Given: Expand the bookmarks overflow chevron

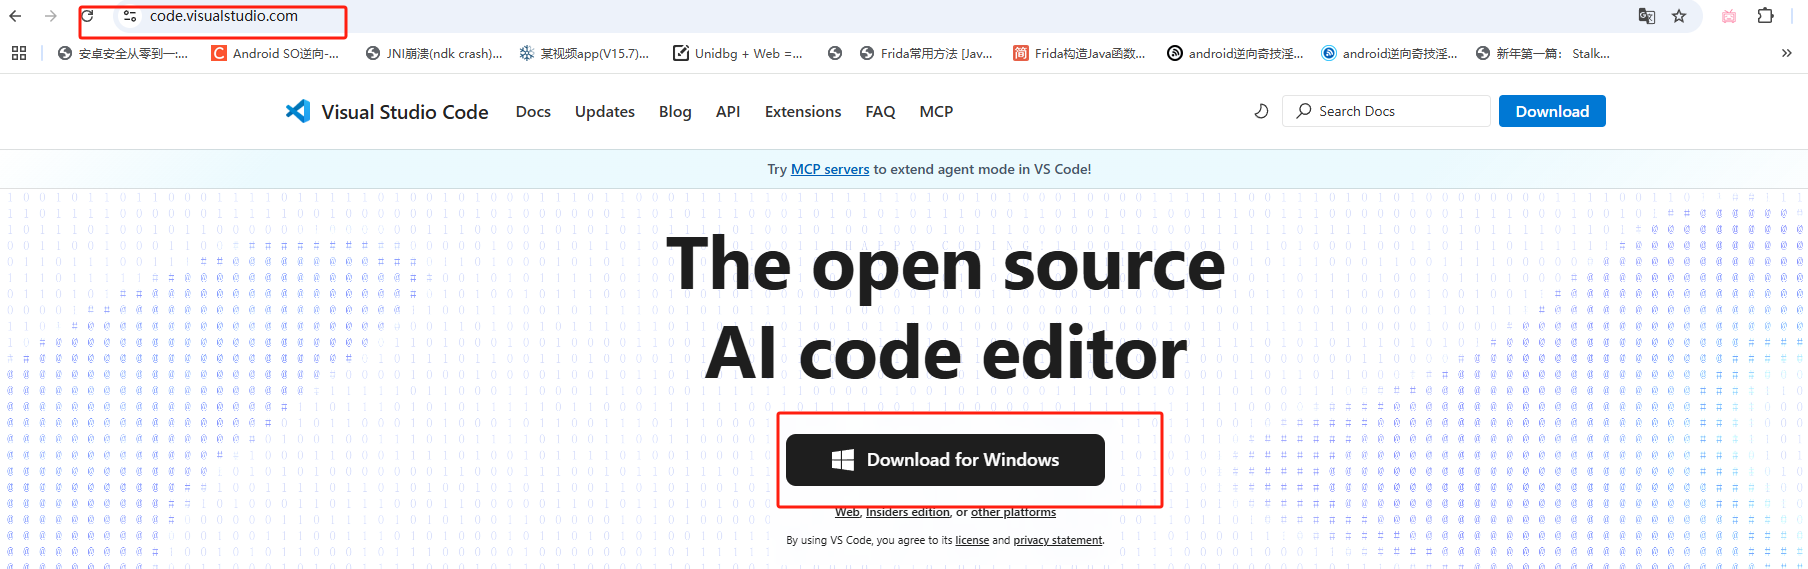Looking at the screenshot, I should (1786, 53).
